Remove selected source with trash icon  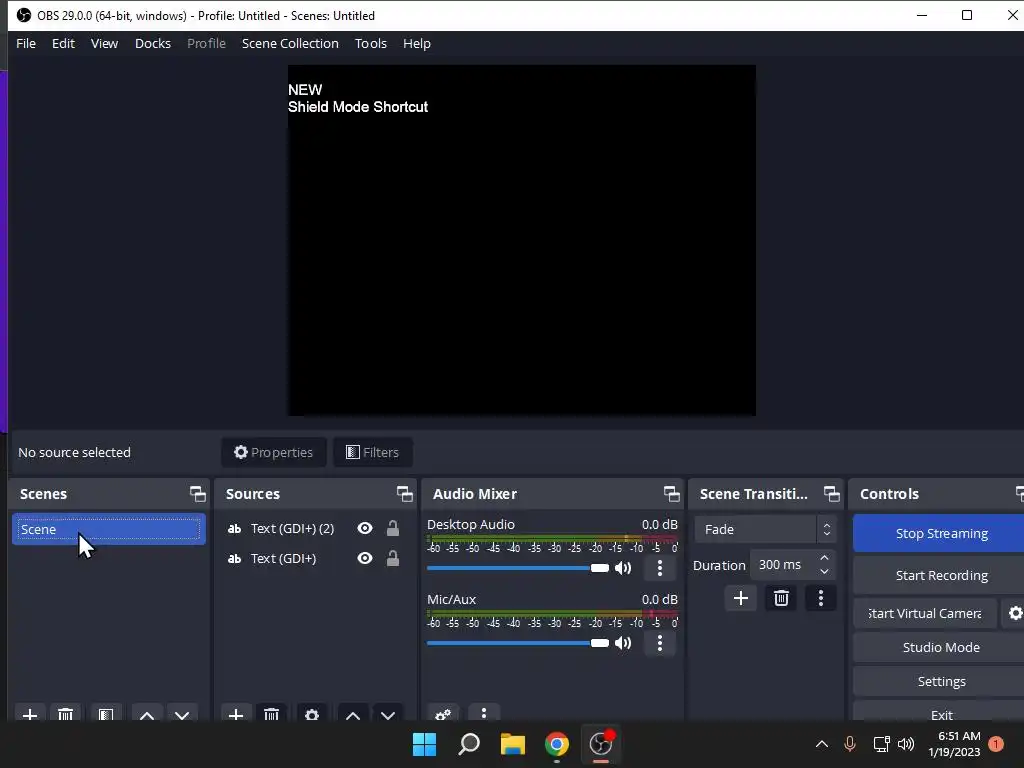pyautogui.click(x=272, y=714)
